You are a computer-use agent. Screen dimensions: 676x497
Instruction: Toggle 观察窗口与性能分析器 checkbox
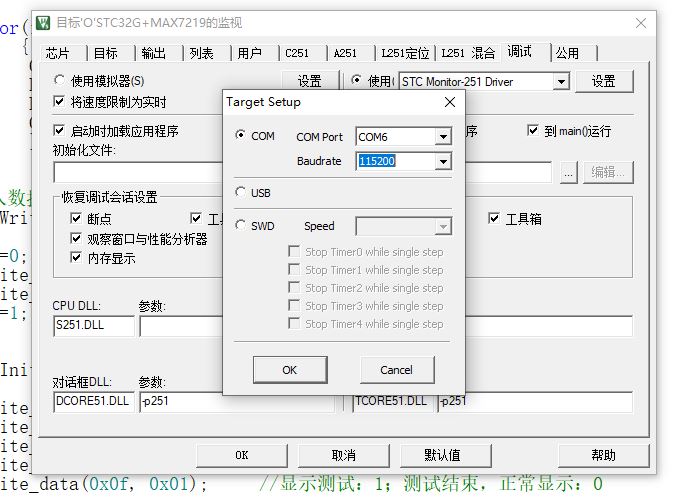pos(76,238)
